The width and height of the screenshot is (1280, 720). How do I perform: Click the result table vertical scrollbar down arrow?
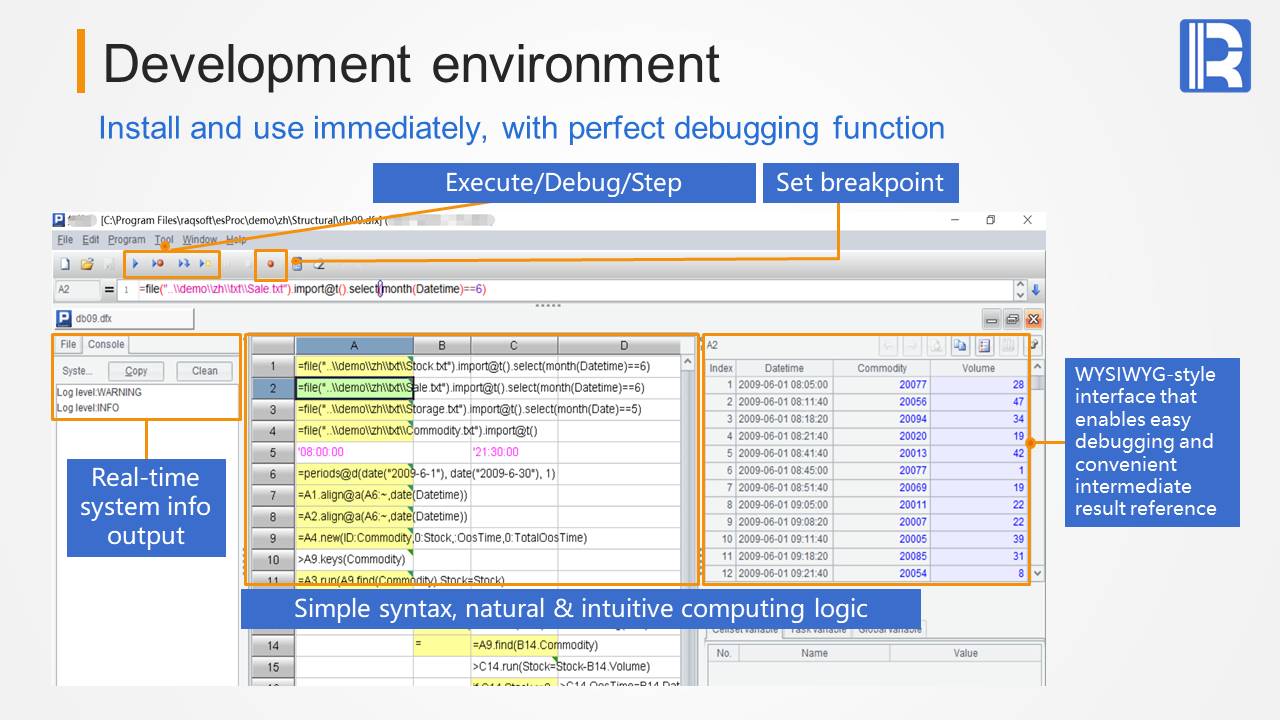click(1037, 573)
